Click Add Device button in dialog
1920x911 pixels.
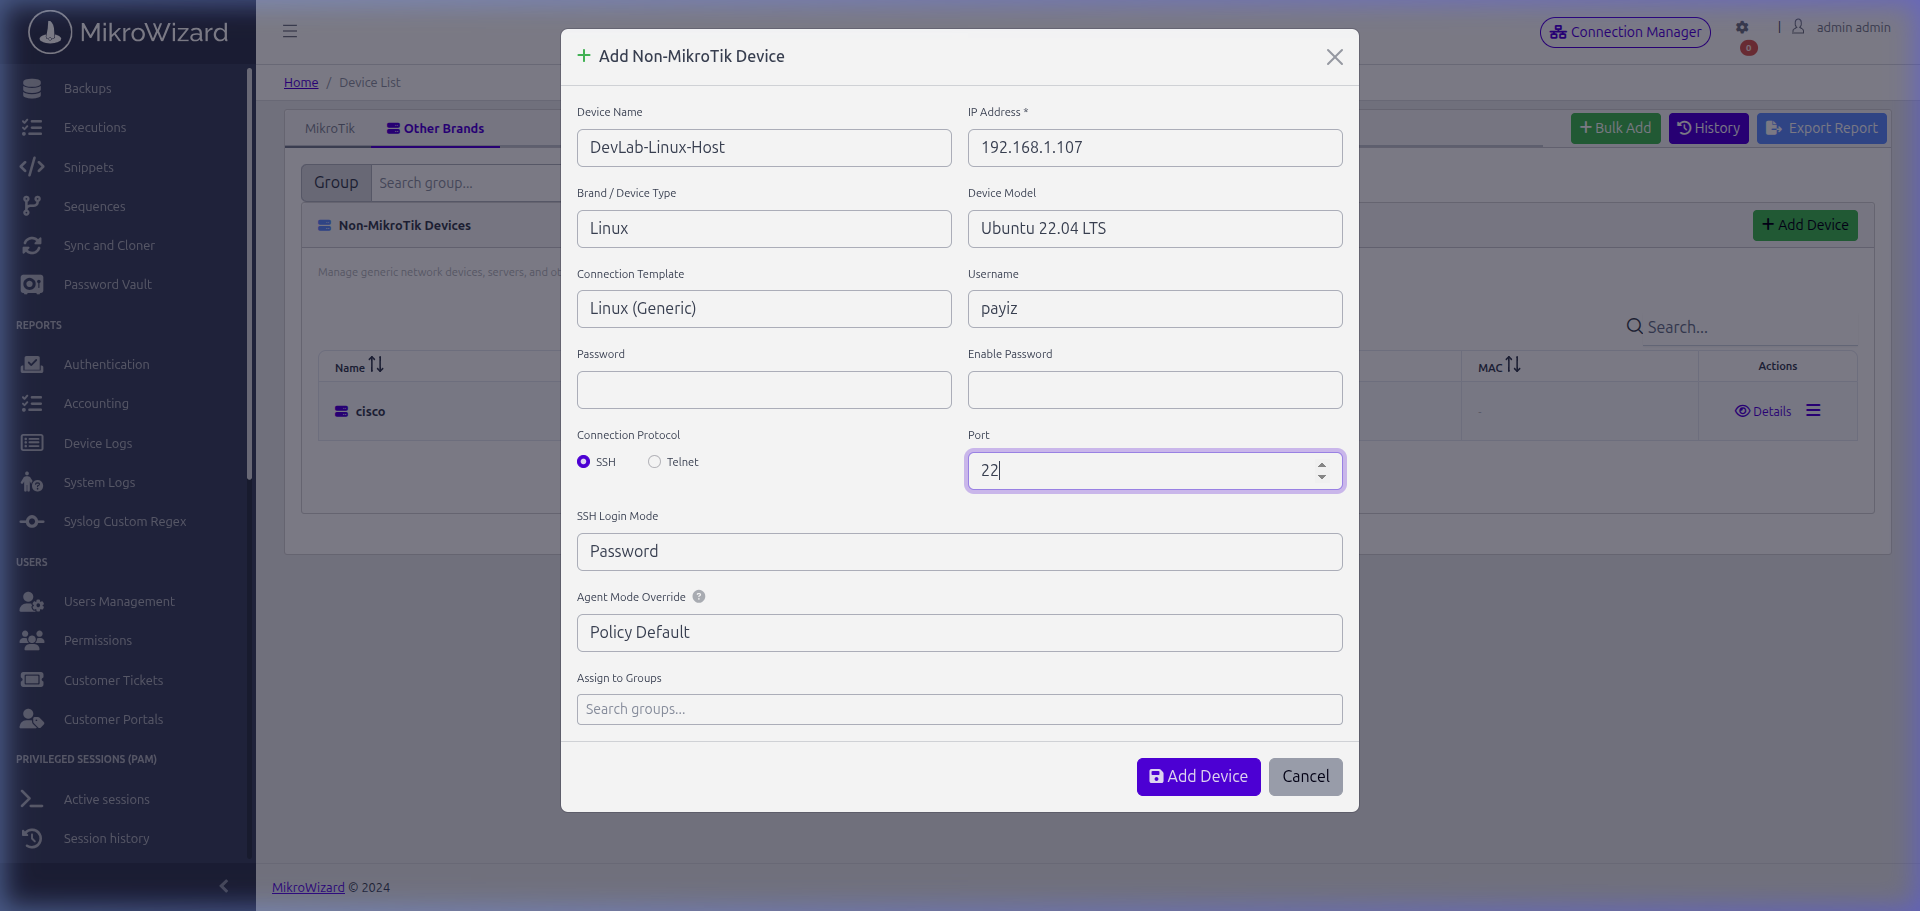pos(1199,777)
